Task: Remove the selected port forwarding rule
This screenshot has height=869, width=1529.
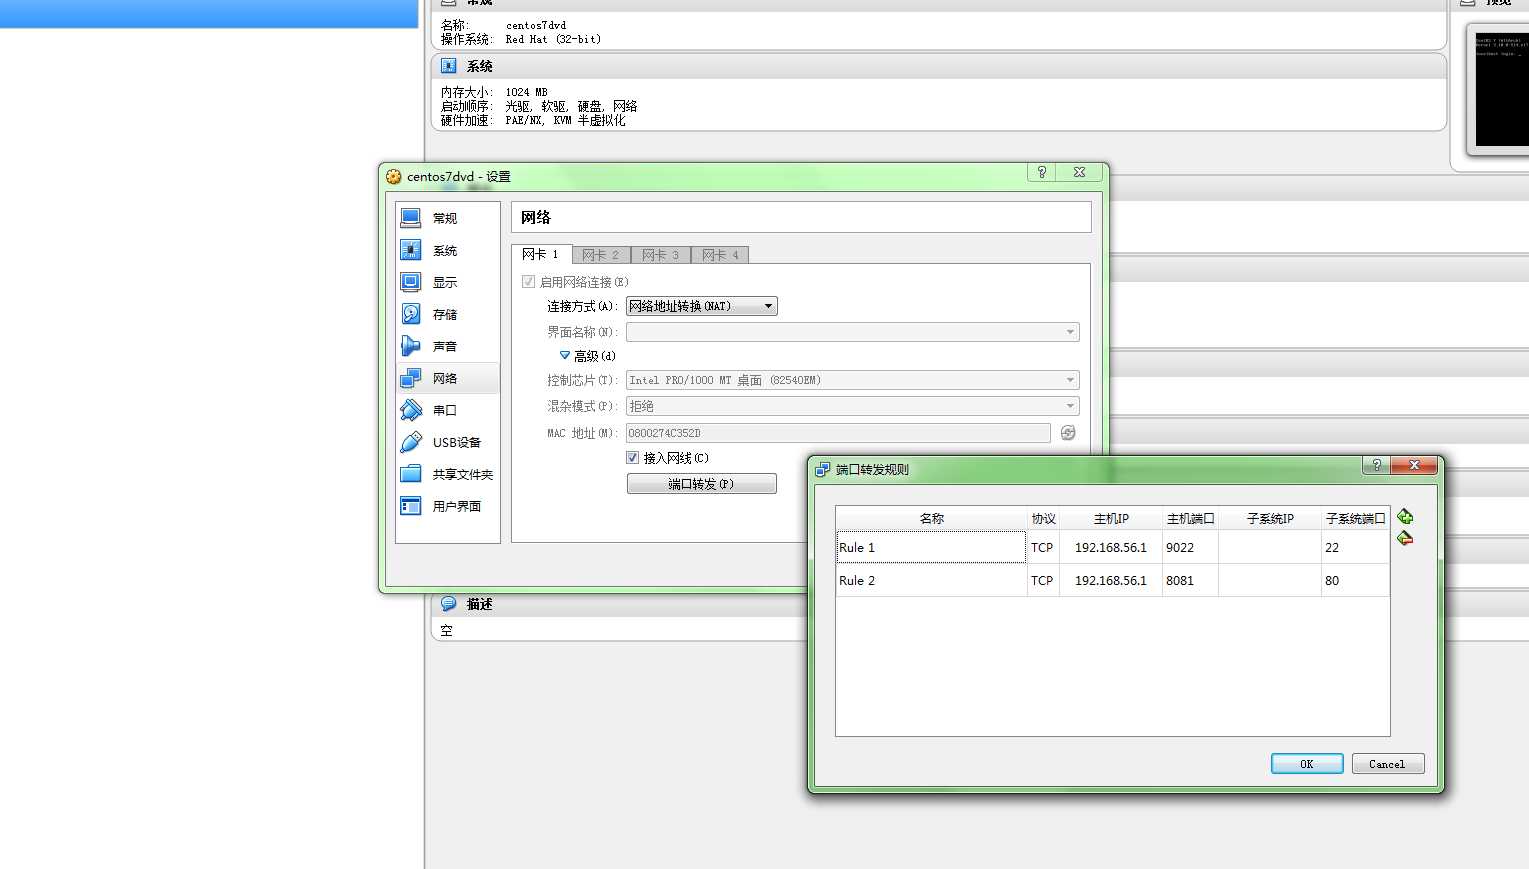Action: 1405,538
